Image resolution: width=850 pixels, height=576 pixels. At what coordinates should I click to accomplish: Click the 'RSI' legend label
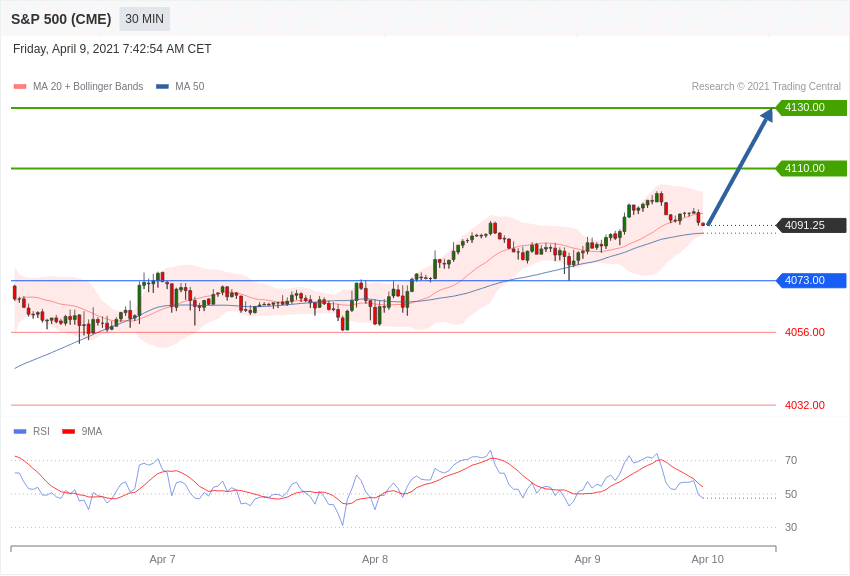pyautogui.click(x=41, y=431)
